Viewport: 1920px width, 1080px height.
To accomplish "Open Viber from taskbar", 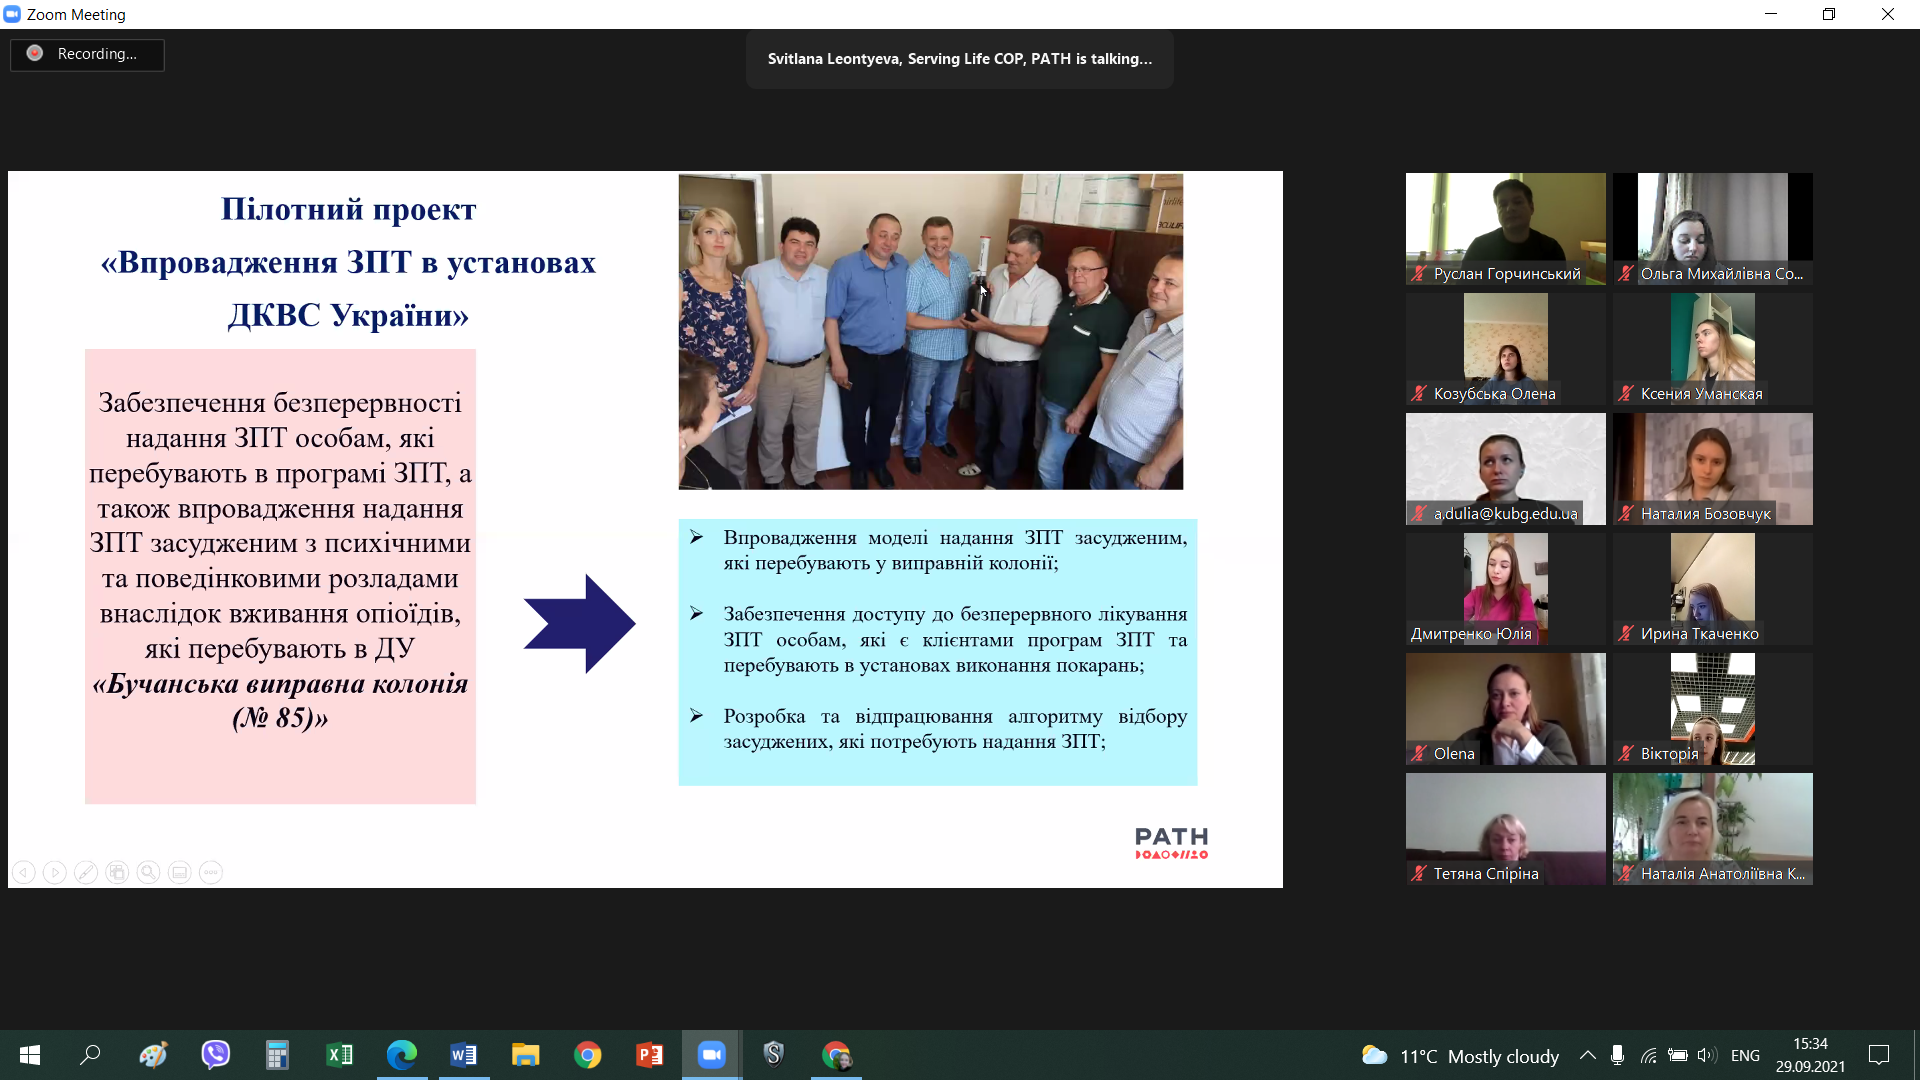I will click(x=215, y=1055).
